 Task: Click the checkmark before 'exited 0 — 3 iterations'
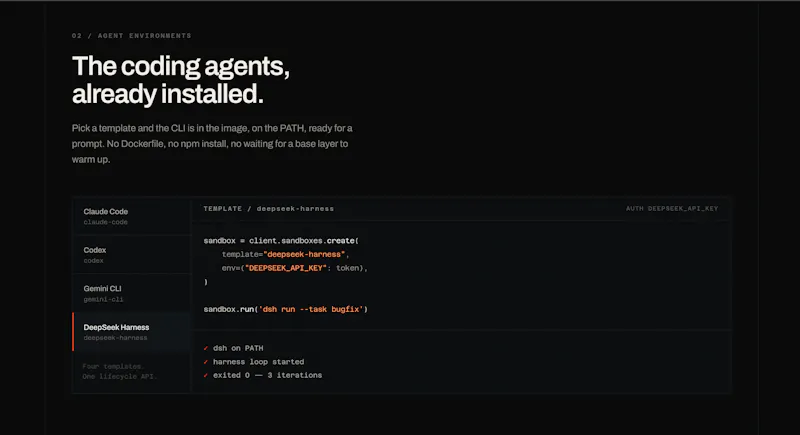[x=206, y=375]
